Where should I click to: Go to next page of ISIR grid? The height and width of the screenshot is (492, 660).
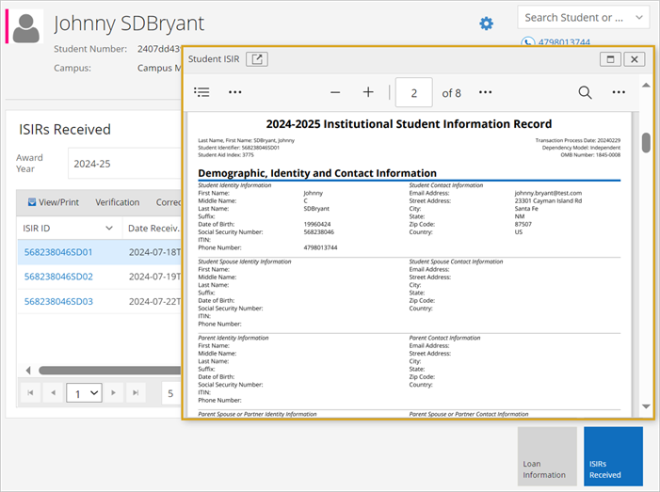pyautogui.click(x=113, y=393)
